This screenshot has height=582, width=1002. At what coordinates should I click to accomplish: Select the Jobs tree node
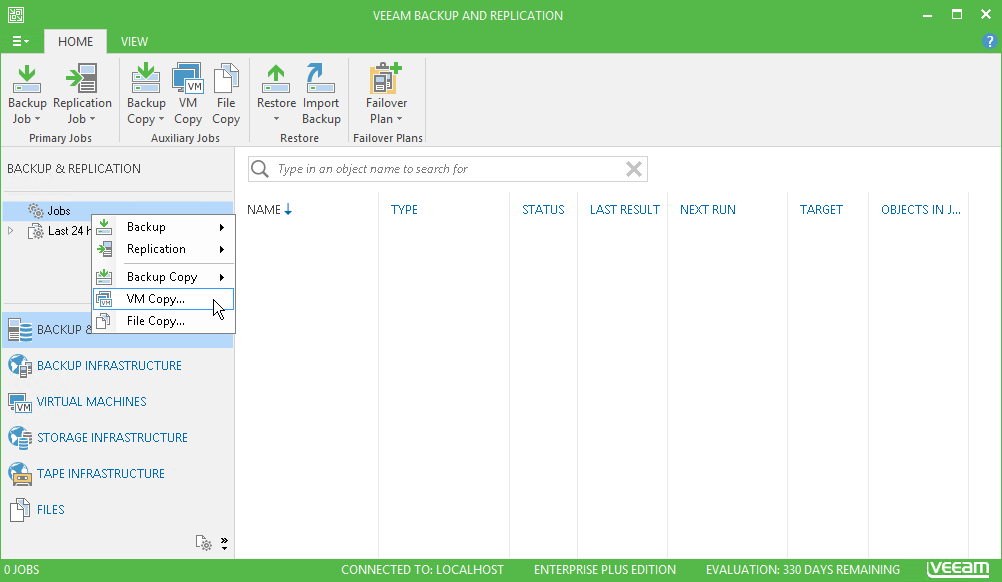tap(59, 211)
